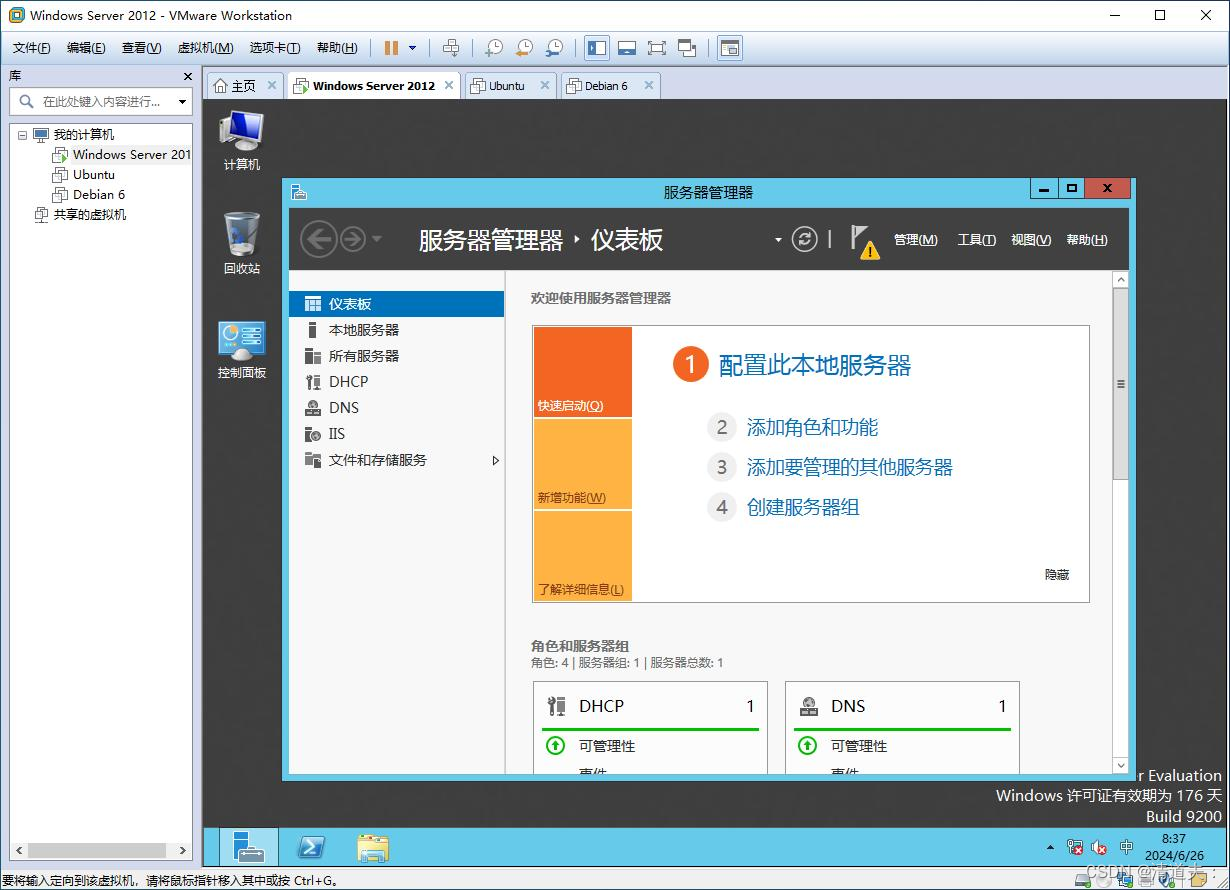Toggle the thumbnail bar view button
1230x890 pixels.
click(627, 48)
